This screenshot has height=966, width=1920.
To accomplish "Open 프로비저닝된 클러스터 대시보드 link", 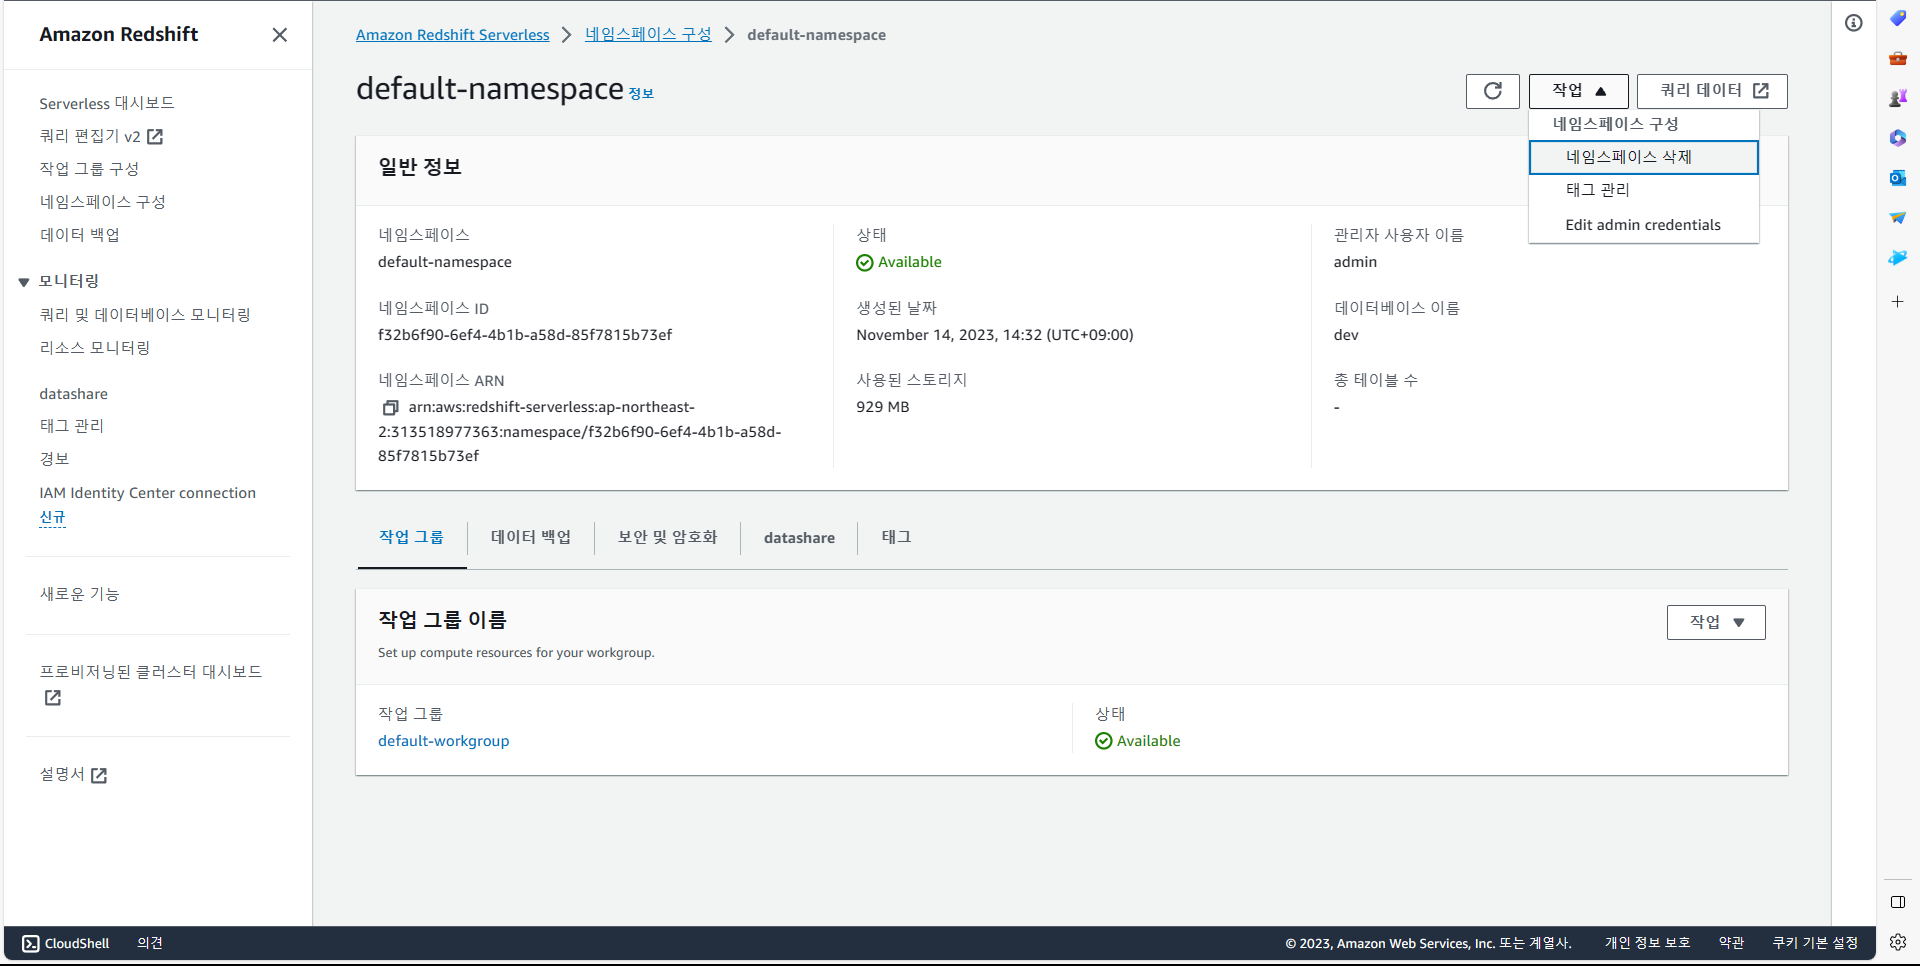I will (x=150, y=672).
